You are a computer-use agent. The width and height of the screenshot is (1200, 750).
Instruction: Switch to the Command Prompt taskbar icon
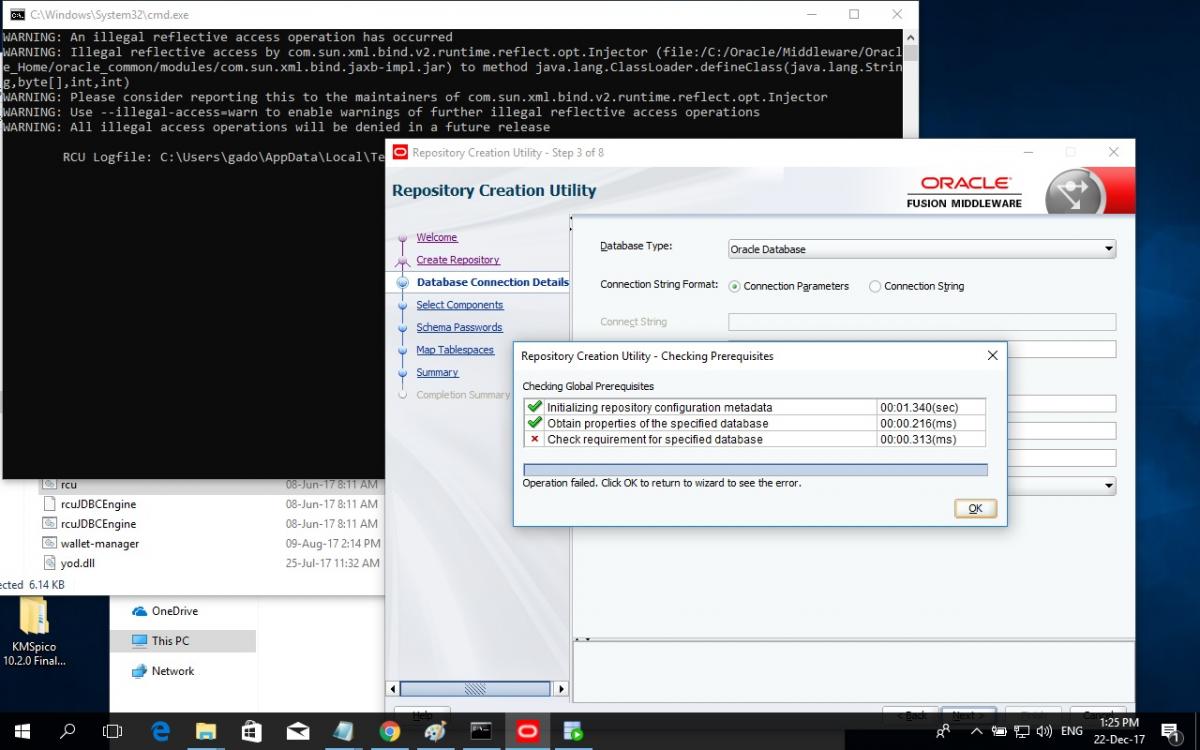click(481, 731)
